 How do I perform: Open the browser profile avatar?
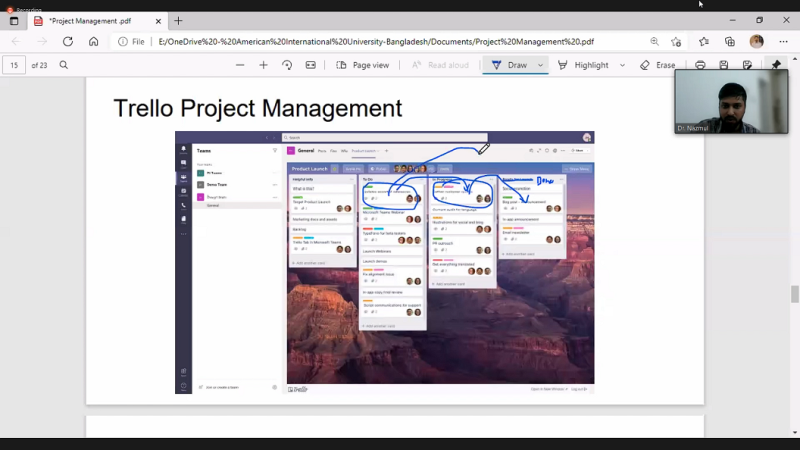point(757,41)
